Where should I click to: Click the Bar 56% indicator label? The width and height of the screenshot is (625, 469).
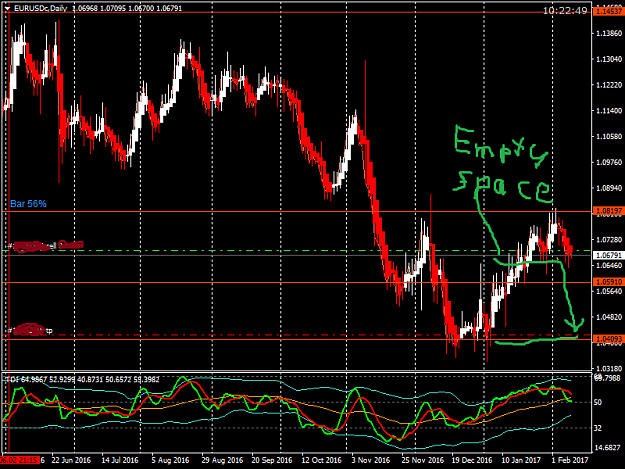coord(28,204)
